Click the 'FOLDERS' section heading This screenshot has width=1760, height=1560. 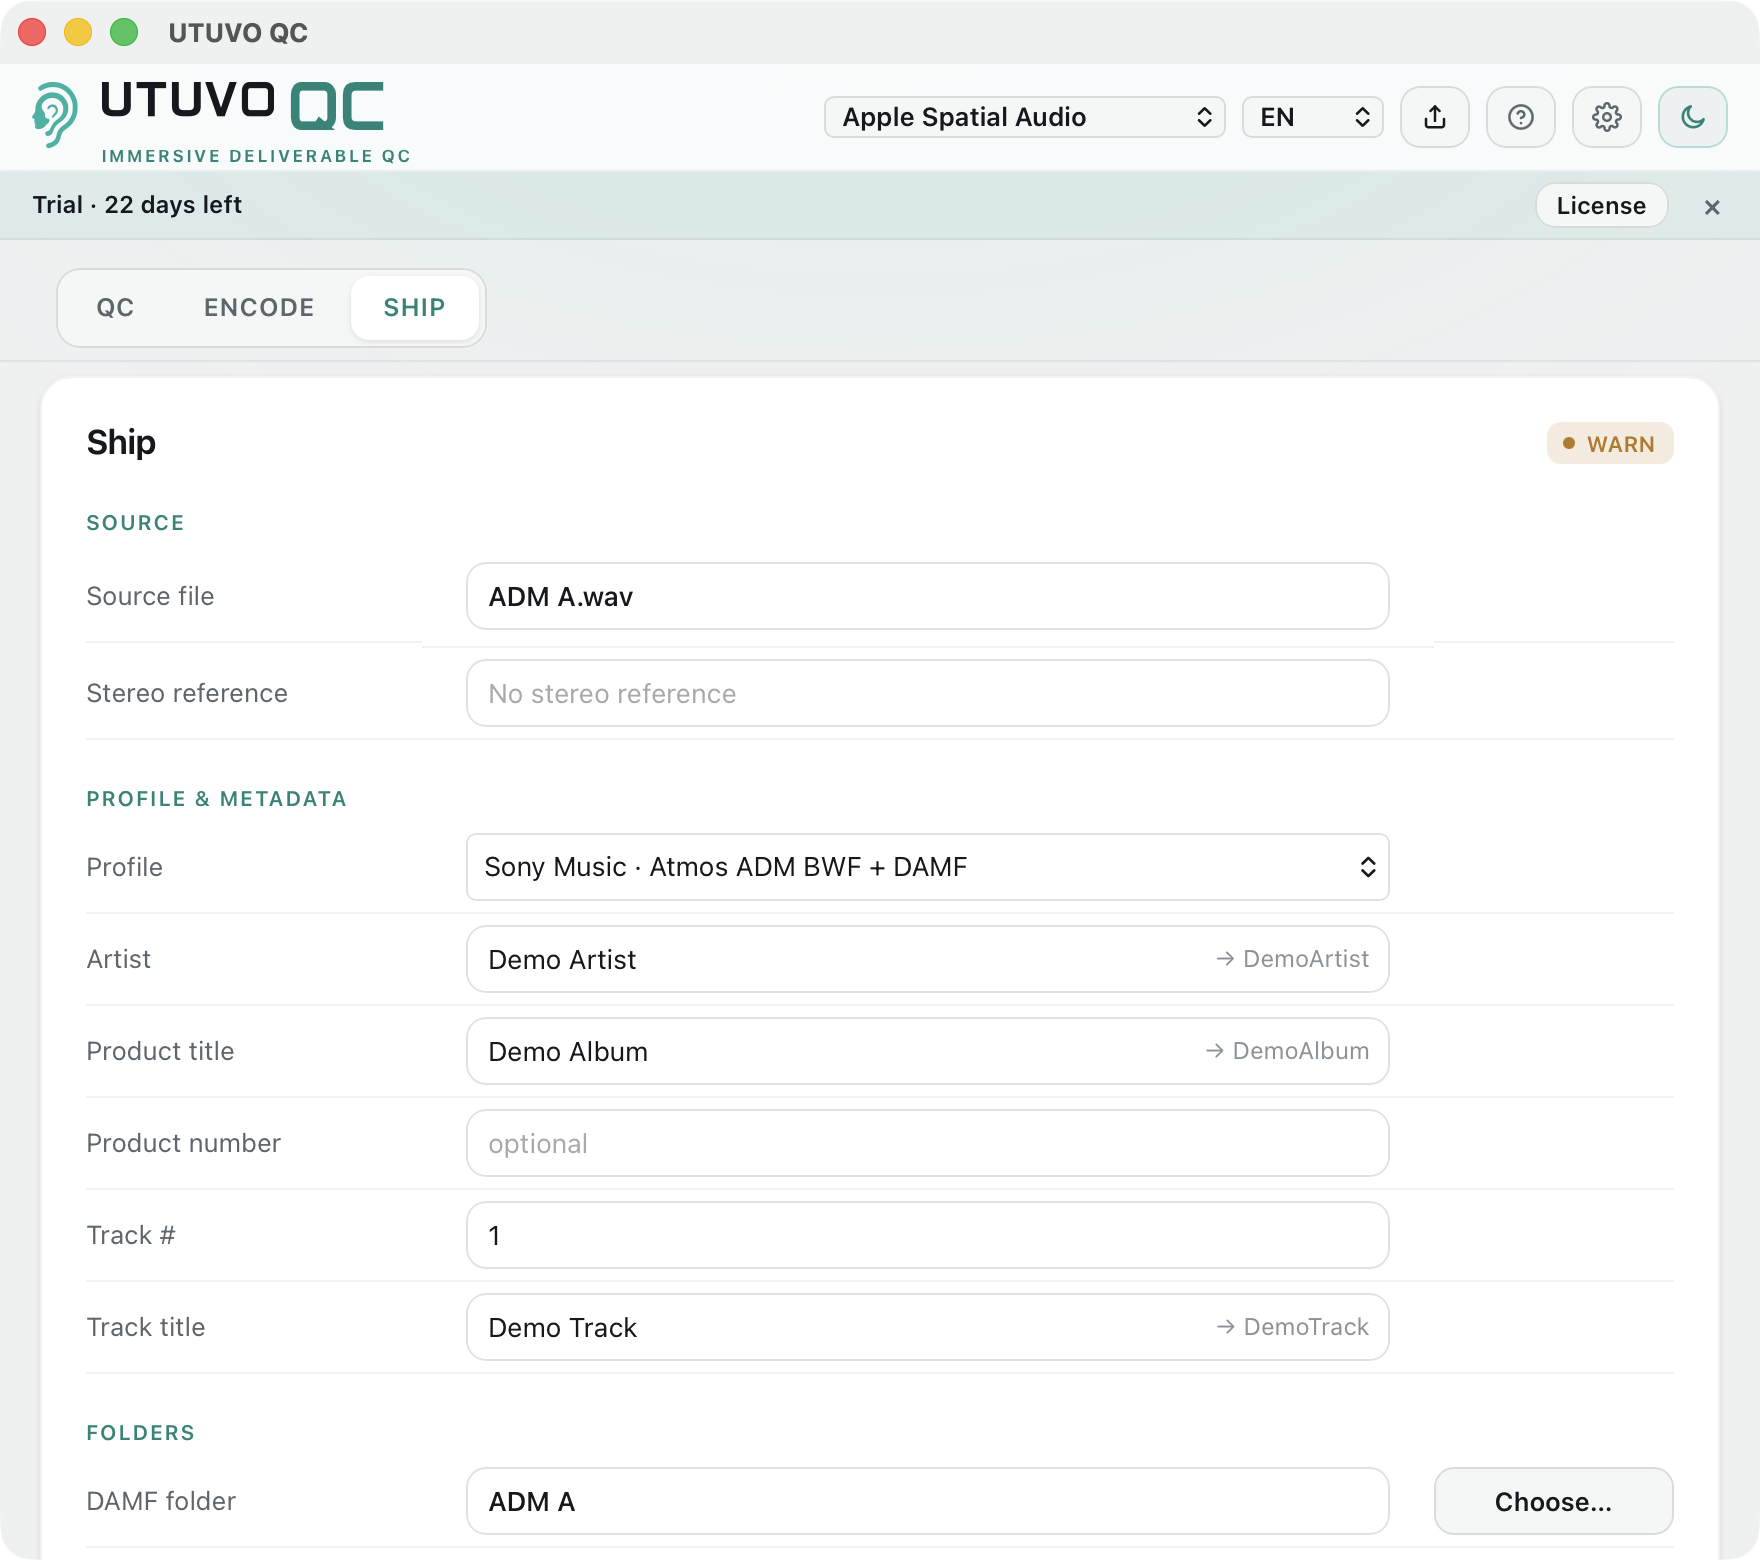click(140, 1433)
